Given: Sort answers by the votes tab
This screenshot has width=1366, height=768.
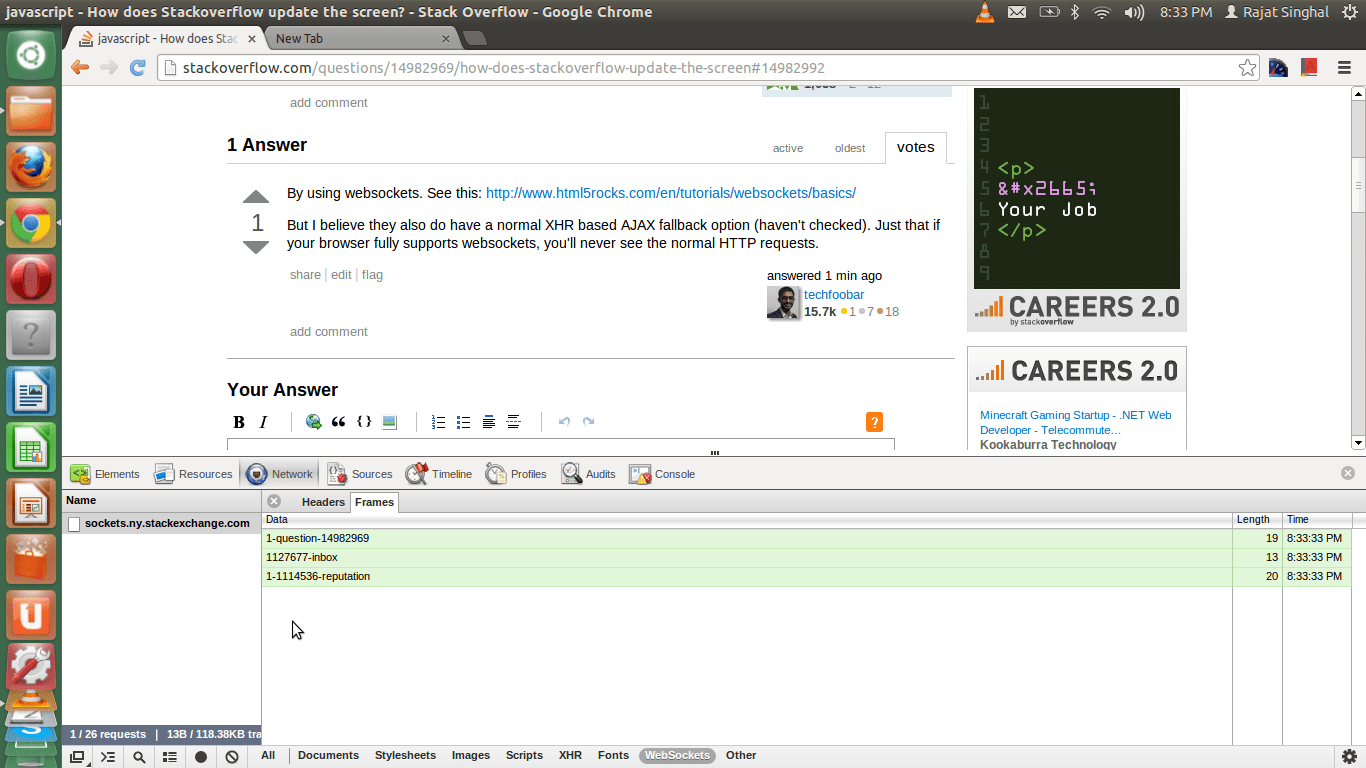Looking at the screenshot, I should (915, 147).
